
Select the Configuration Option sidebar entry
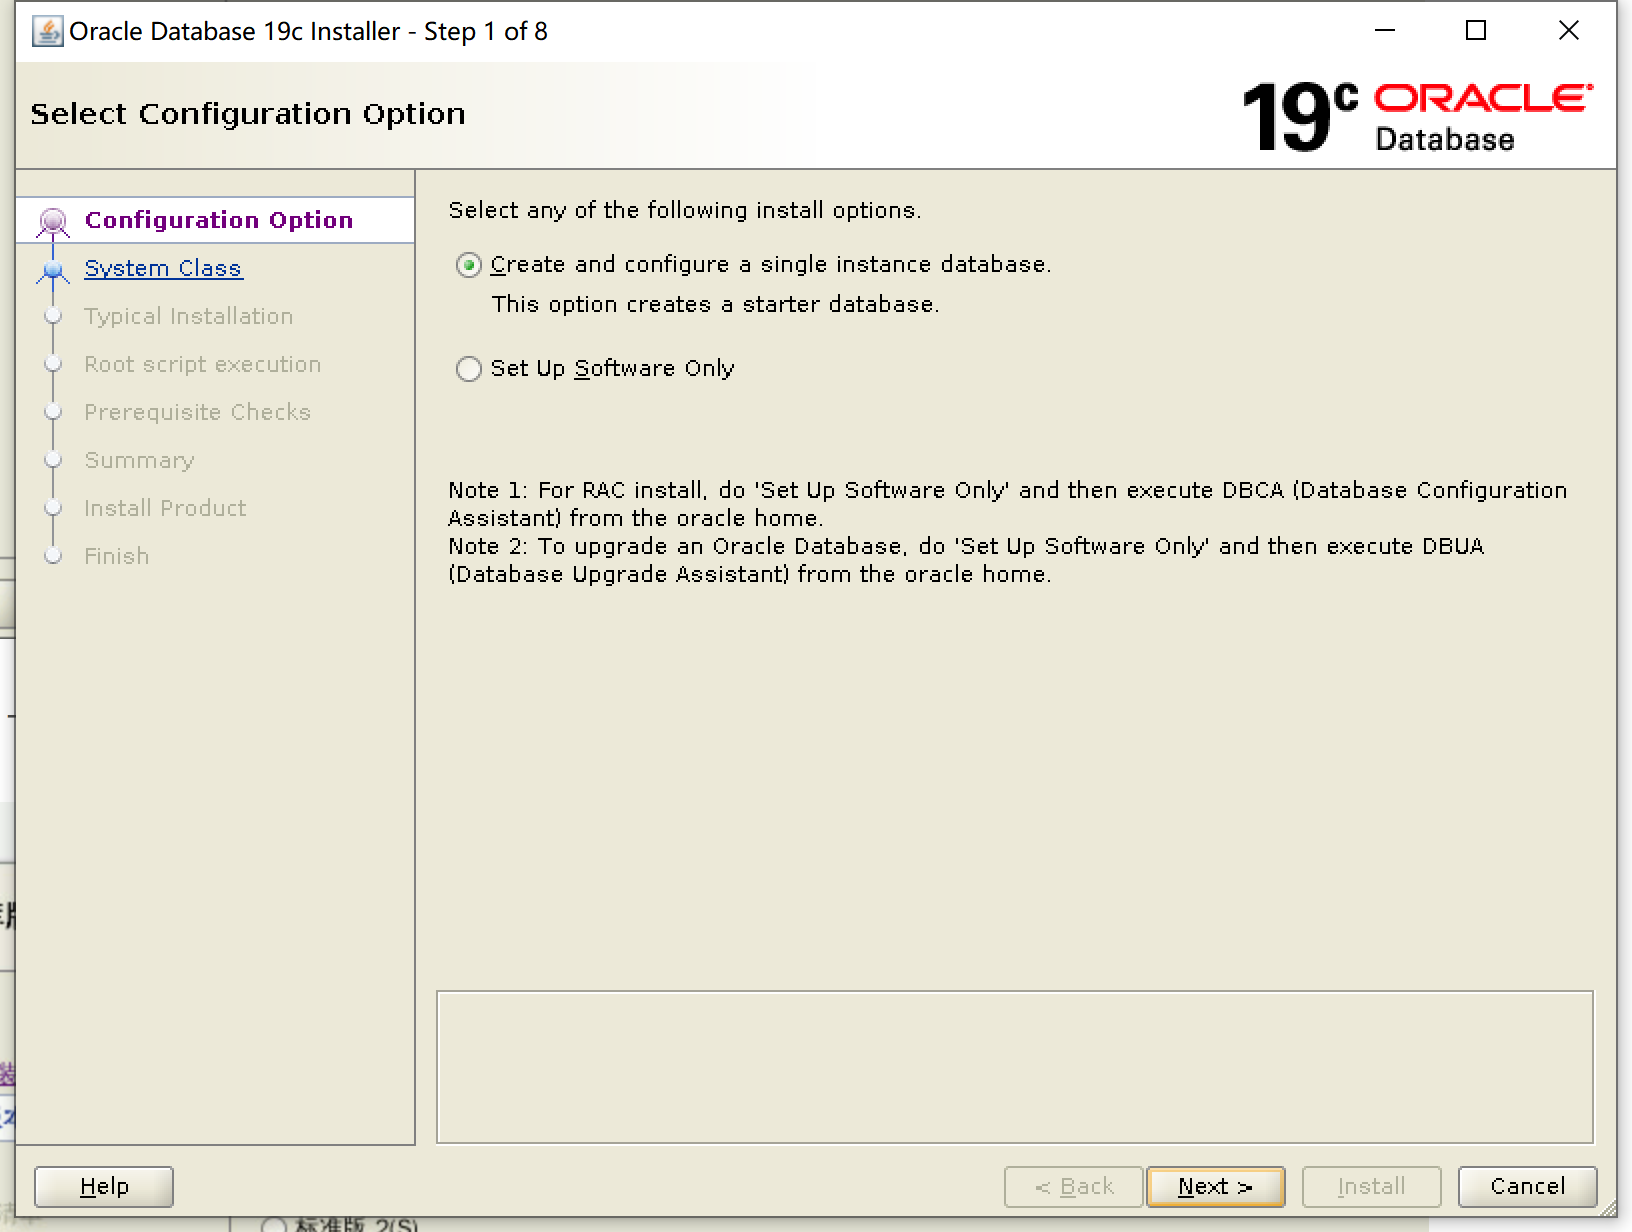(x=219, y=220)
